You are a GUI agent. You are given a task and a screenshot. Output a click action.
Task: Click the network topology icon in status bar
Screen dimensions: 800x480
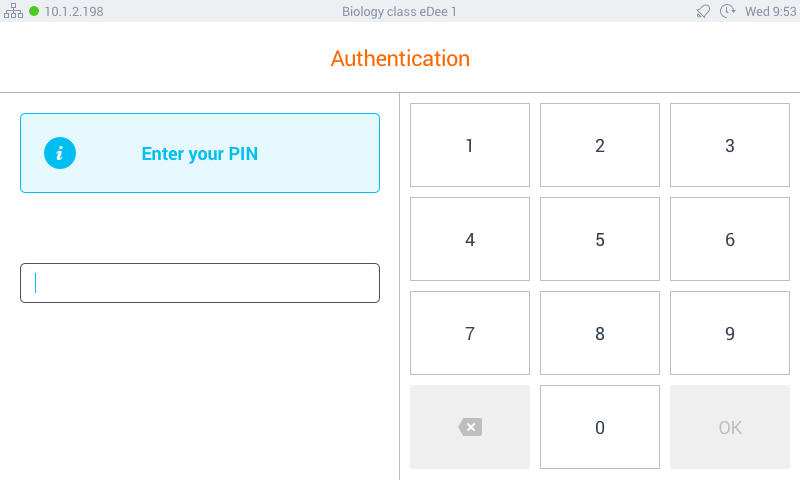(x=13, y=11)
